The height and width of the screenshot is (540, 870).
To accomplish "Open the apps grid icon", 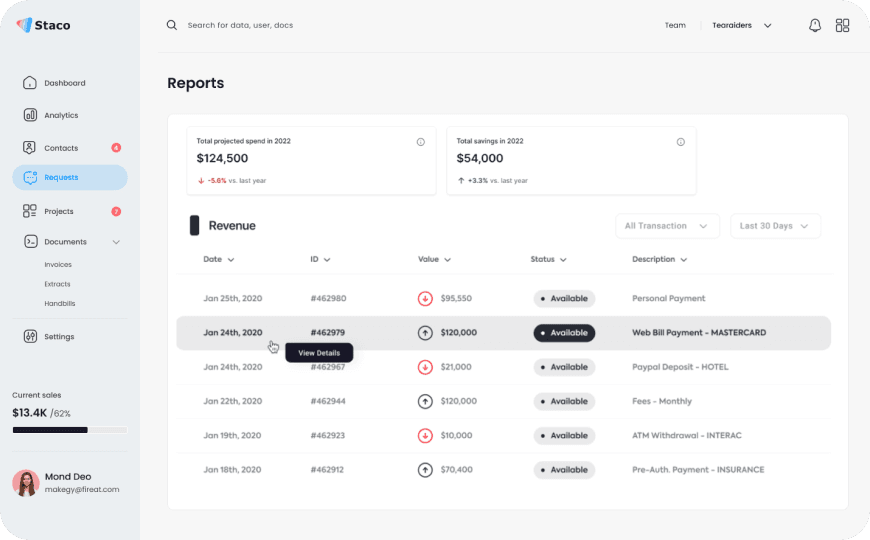I will pyautogui.click(x=842, y=26).
